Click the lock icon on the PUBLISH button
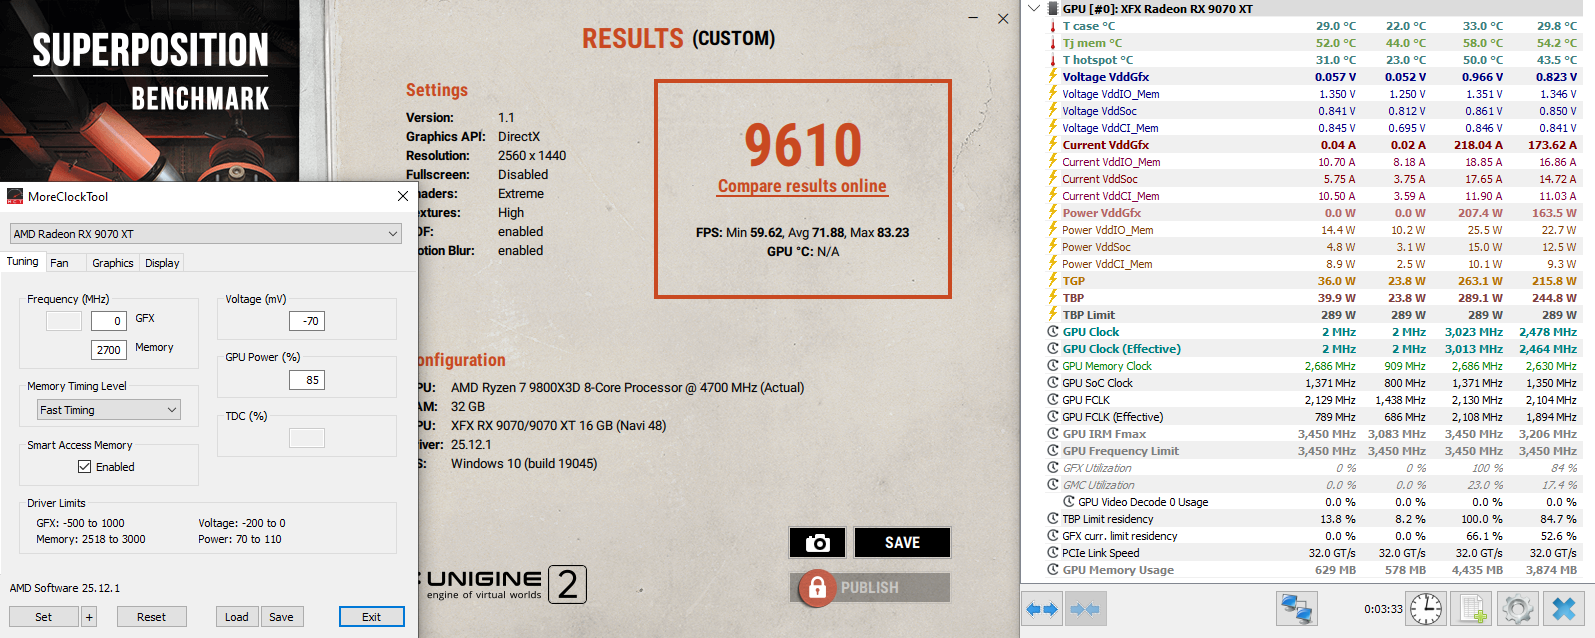1595x638 pixels. (816, 587)
